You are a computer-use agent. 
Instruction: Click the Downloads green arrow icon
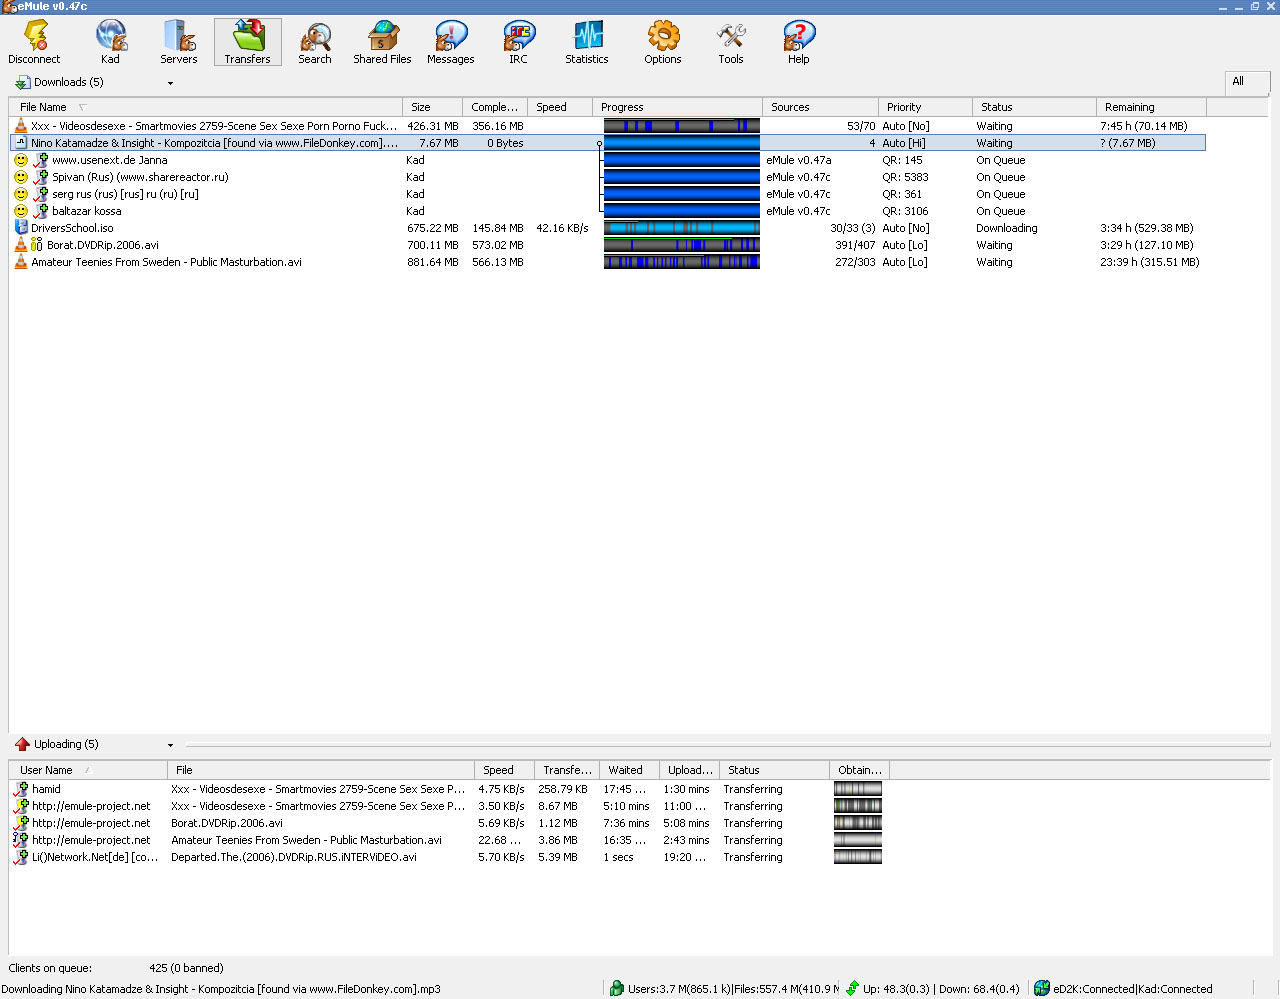click(22, 82)
